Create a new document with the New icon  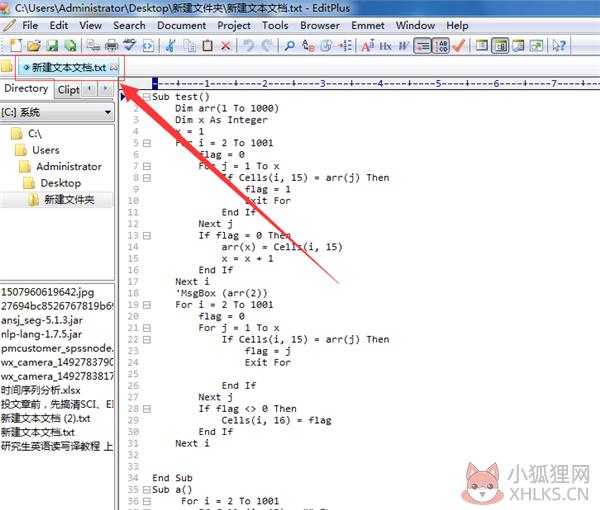16,46
